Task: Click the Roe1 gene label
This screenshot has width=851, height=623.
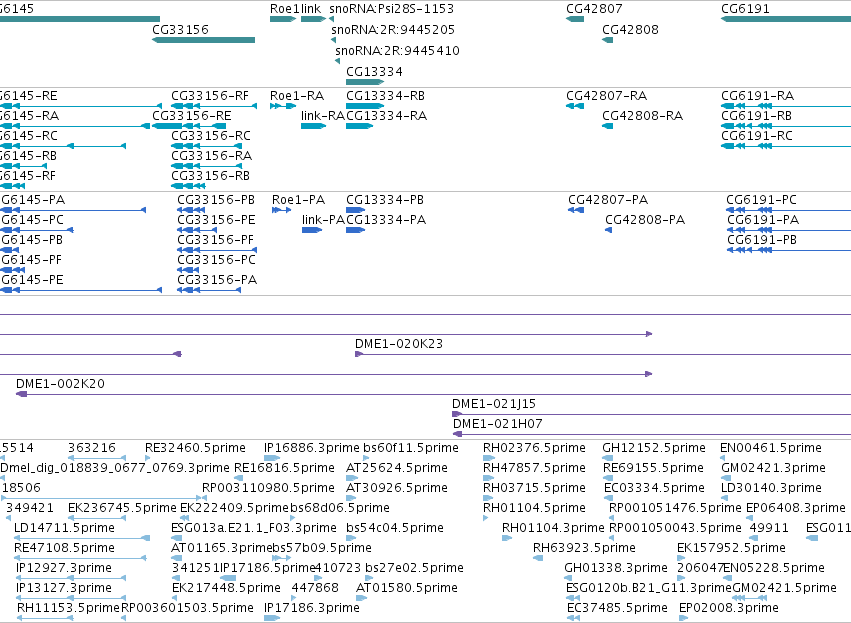Action: pos(284,9)
